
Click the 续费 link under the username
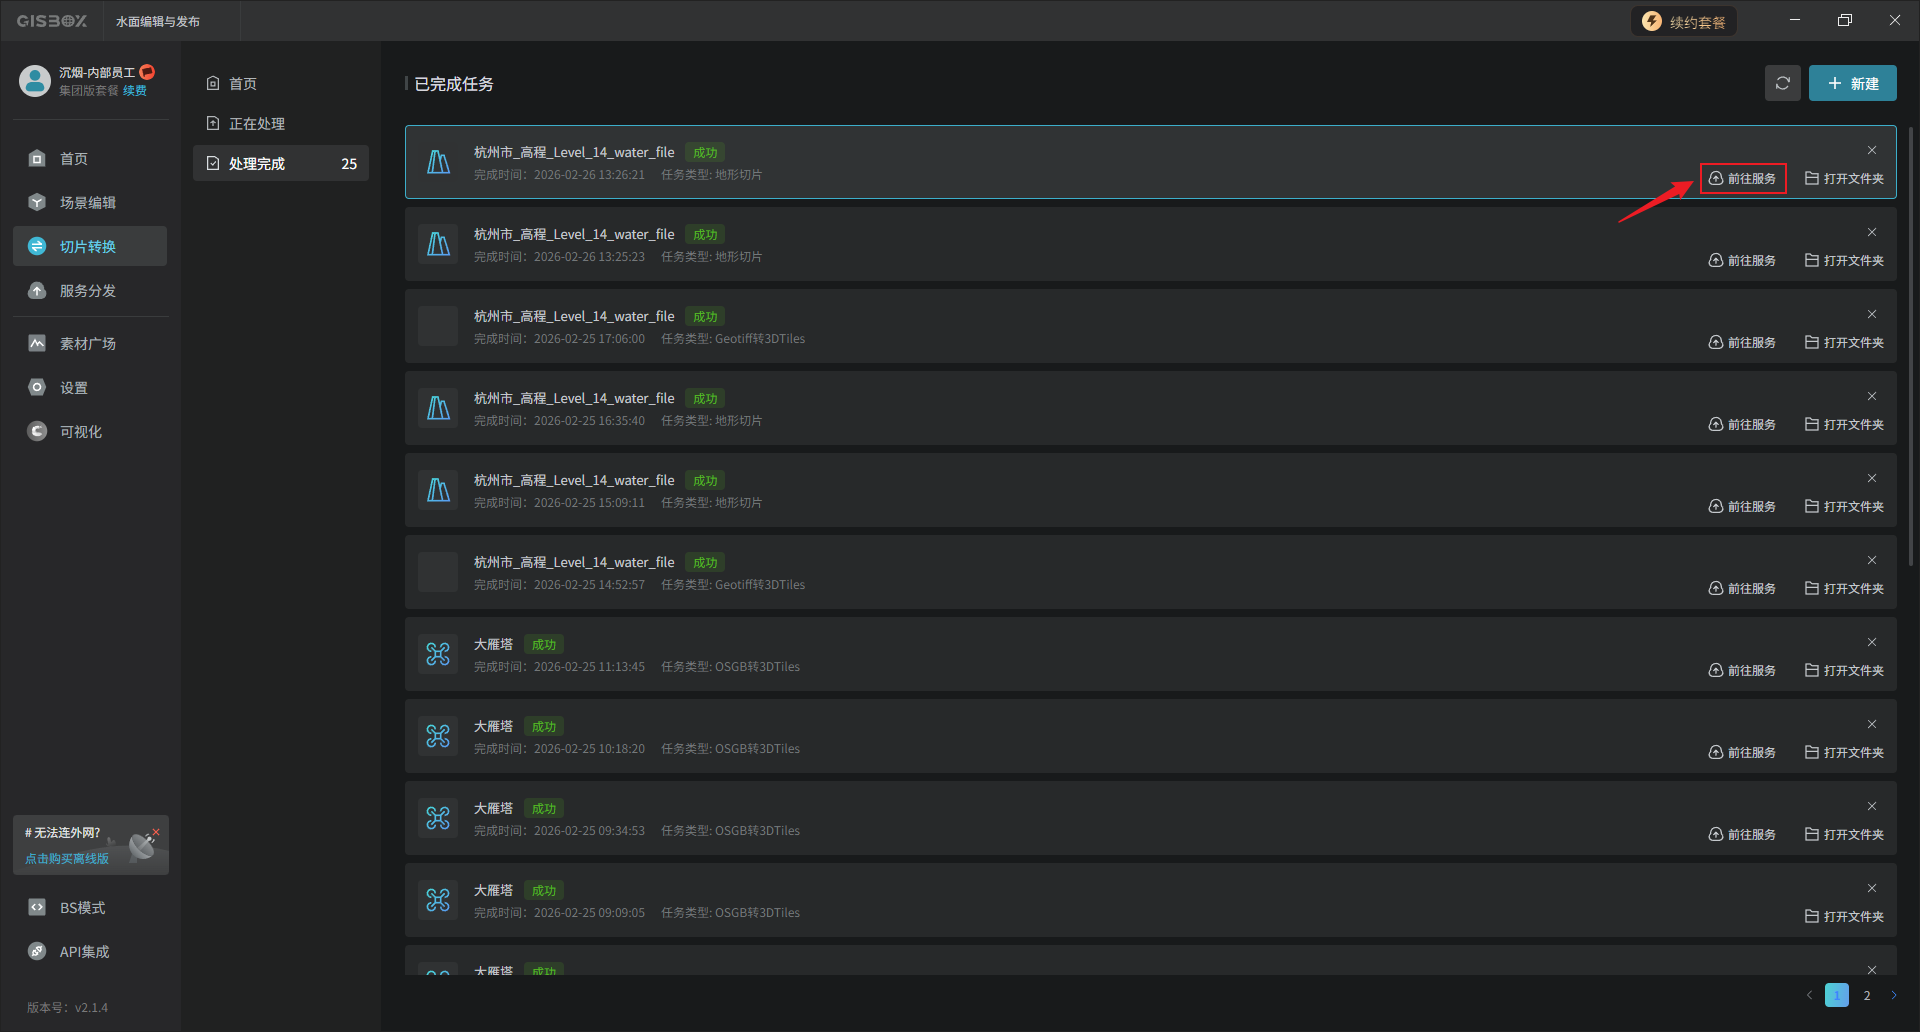point(135,91)
